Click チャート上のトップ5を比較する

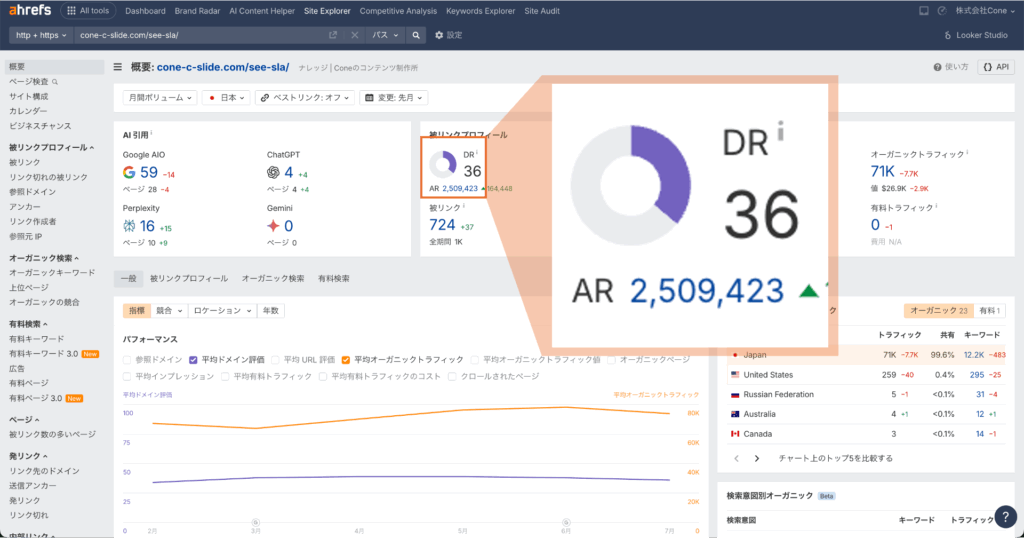835,458
